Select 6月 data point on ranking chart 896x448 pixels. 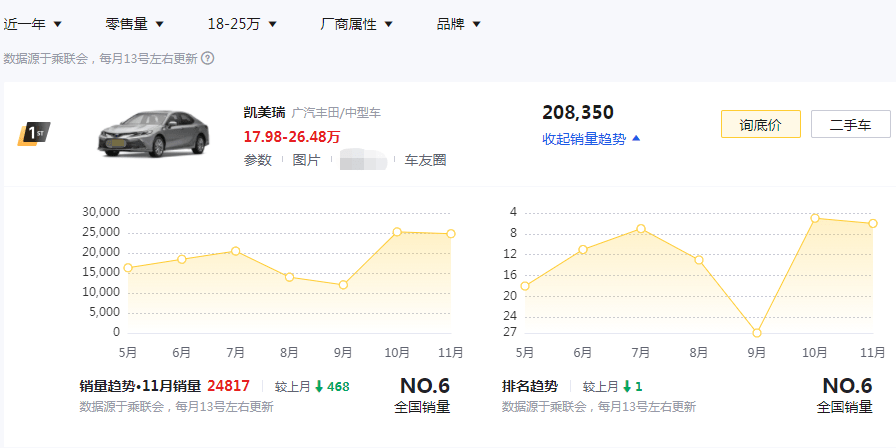tap(583, 249)
